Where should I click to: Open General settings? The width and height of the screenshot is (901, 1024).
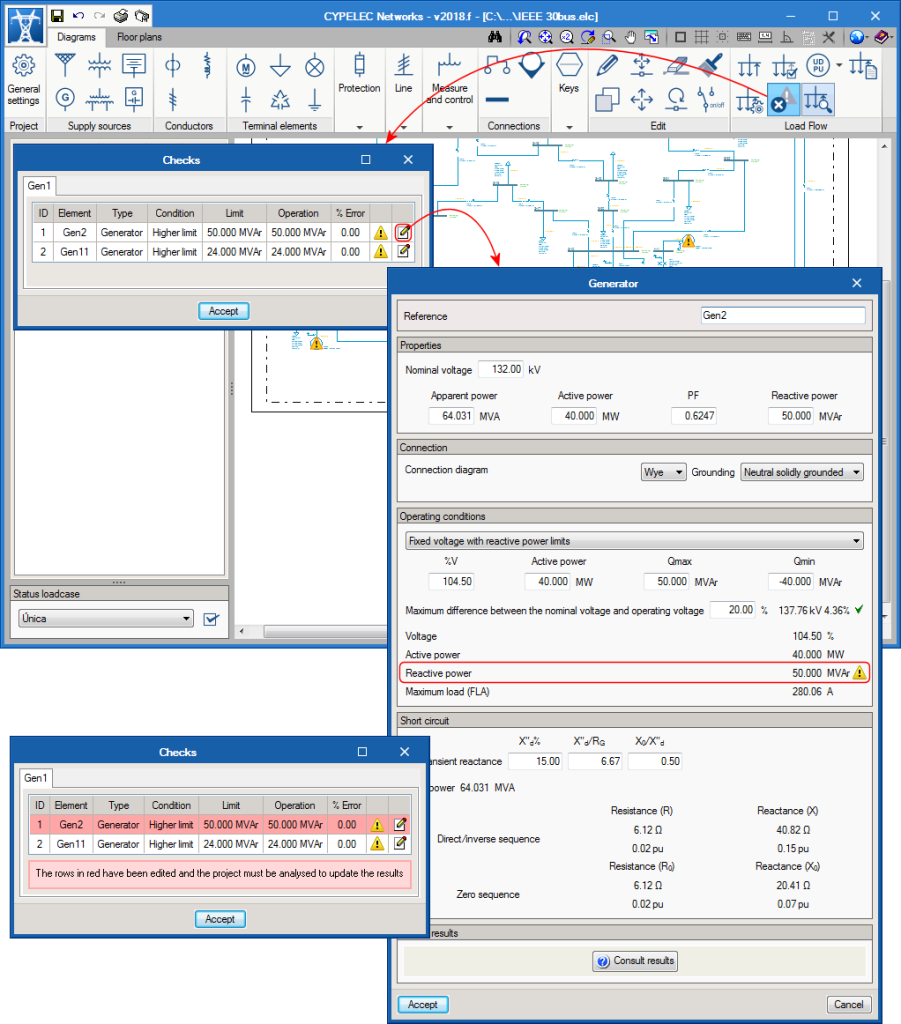pyautogui.click(x=24, y=81)
